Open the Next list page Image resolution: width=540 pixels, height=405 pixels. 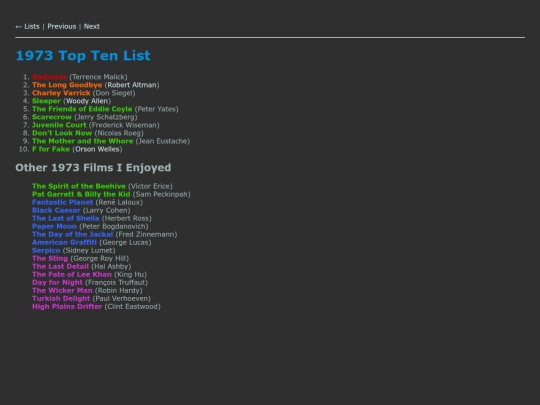pos(92,27)
